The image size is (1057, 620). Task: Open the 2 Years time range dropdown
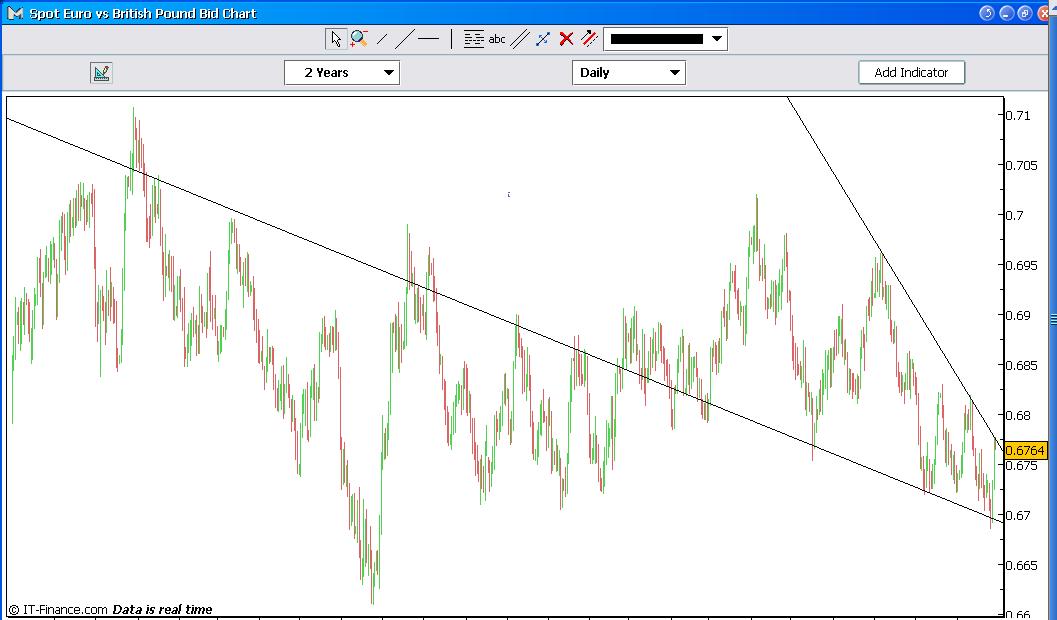click(342, 72)
